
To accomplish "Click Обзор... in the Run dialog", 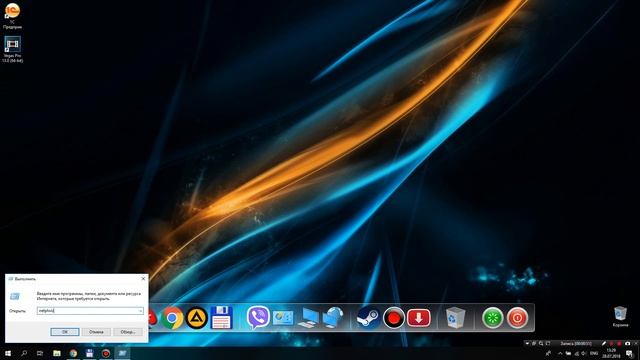I will [128, 332].
